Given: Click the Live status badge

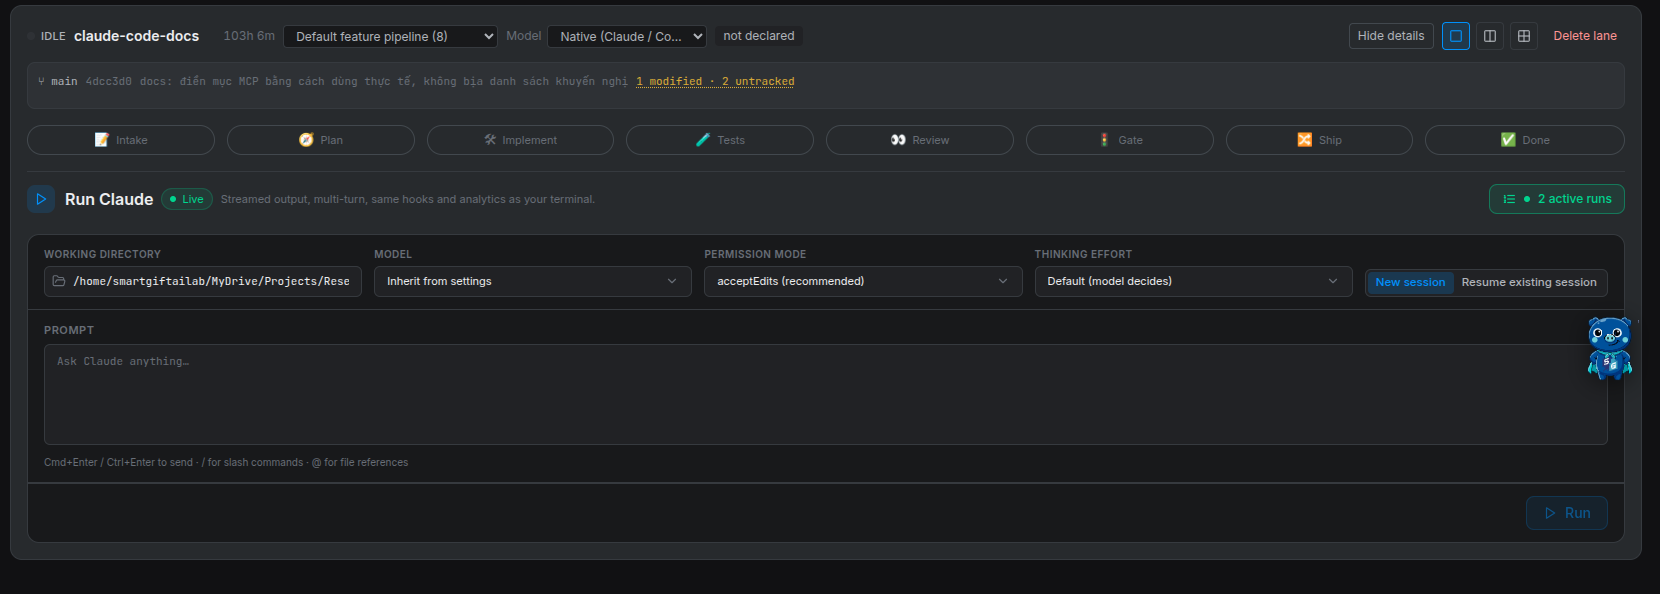Looking at the screenshot, I should [187, 199].
